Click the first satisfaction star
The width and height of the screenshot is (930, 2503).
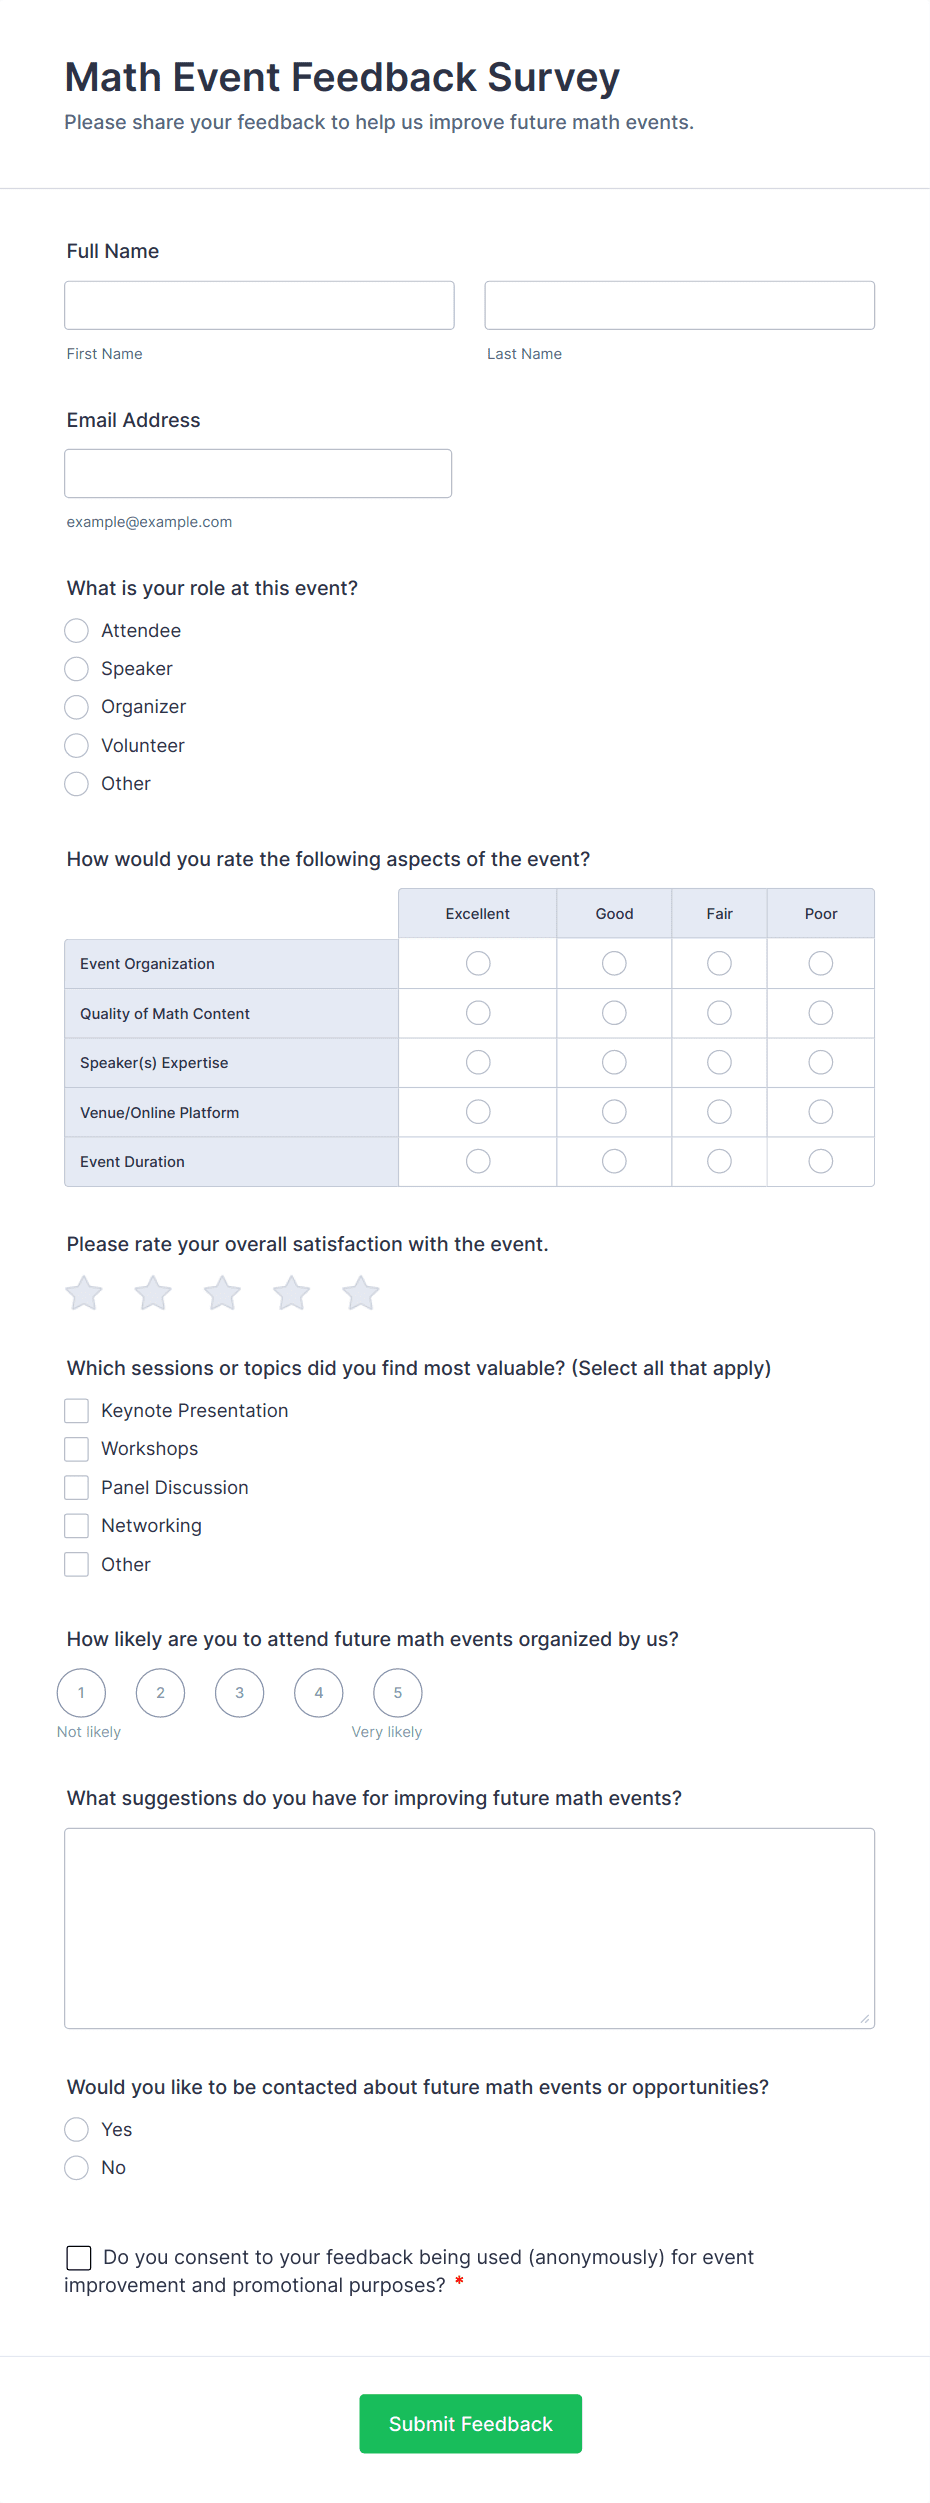coord(84,1293)
